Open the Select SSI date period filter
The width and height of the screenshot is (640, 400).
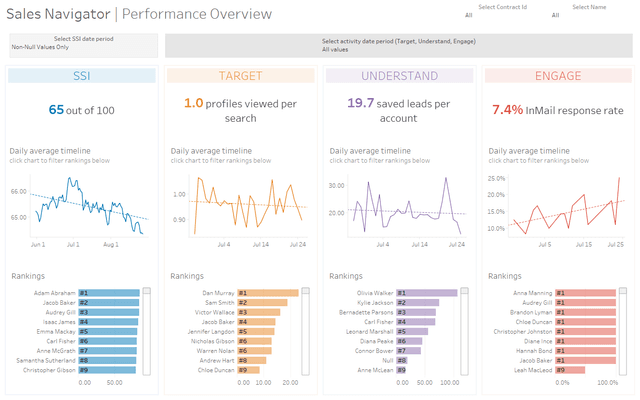[82, 46]
